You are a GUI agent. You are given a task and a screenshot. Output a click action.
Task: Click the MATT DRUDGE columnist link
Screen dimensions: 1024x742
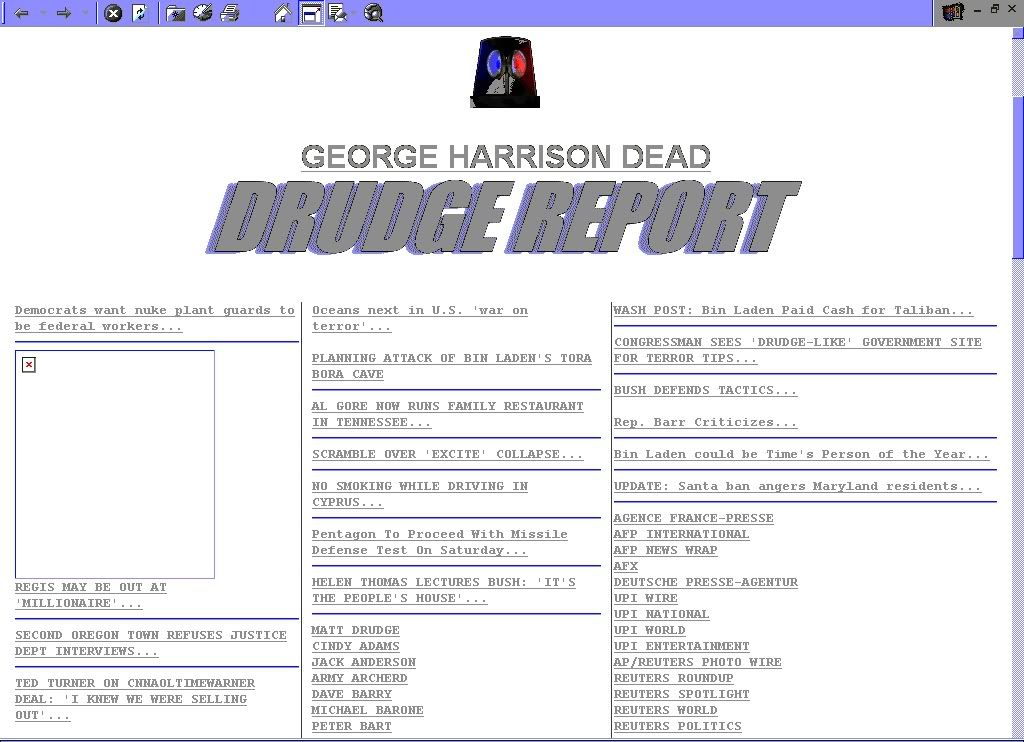pos(355,630)
